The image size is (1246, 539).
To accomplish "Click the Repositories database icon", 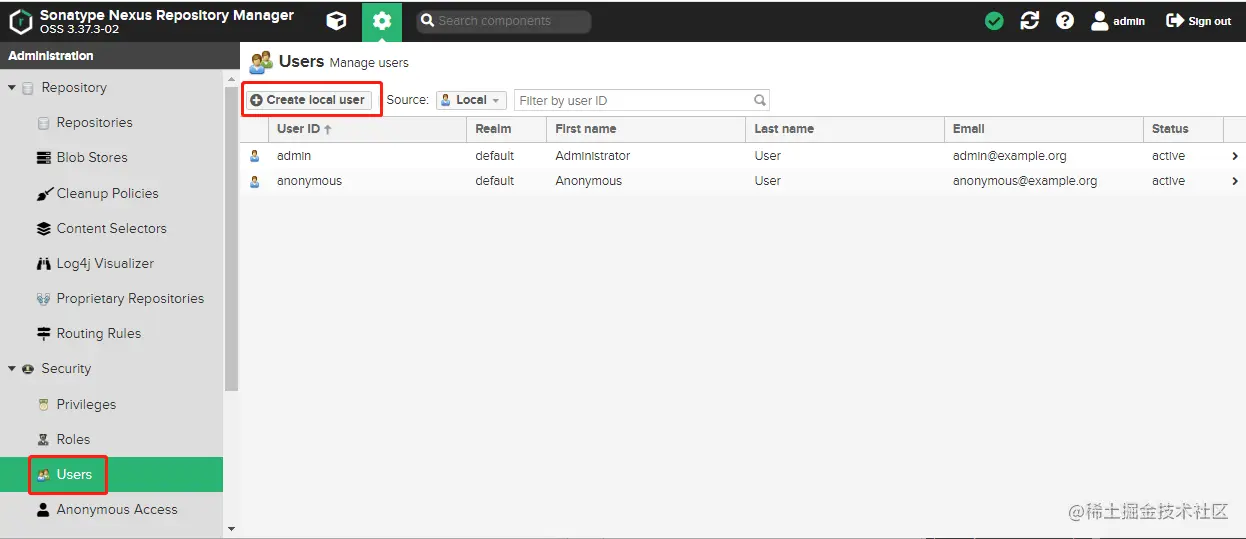I will (43, 123).
